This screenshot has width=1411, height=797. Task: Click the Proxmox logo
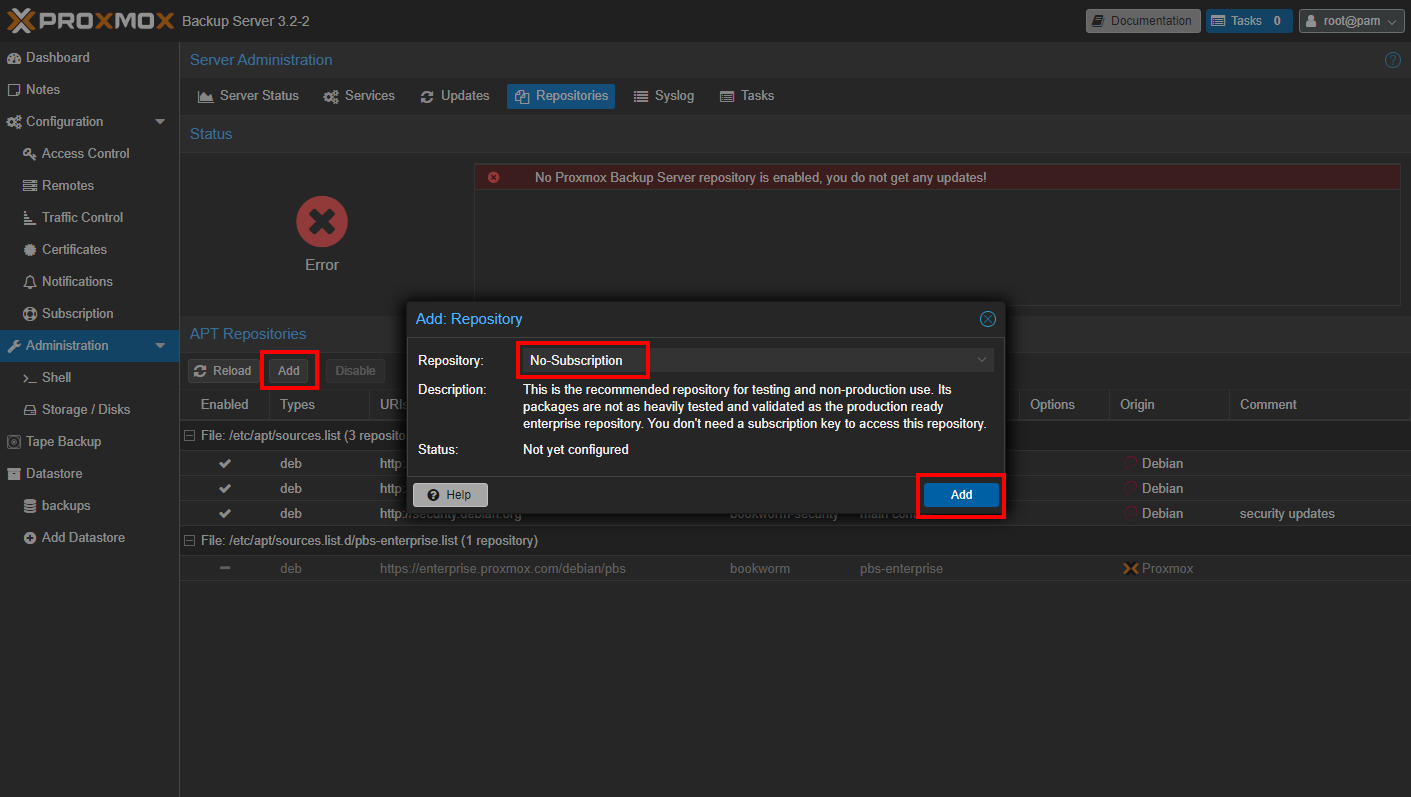(x=91, y=20)
